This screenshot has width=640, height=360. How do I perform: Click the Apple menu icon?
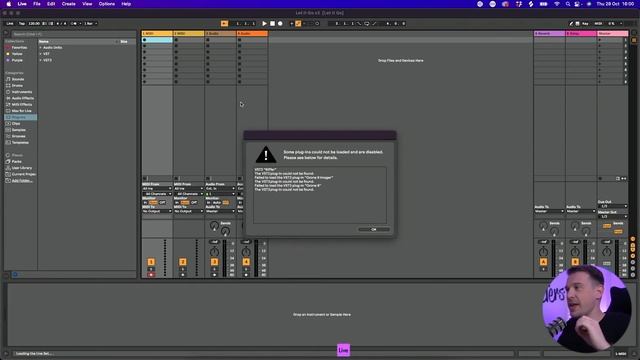pos(9,4)
